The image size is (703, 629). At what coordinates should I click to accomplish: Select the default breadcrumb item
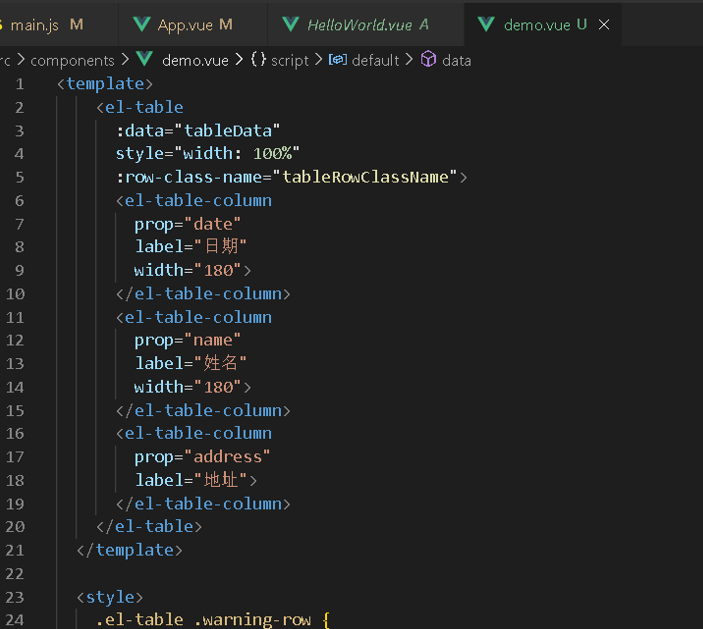tap(375, 60)
